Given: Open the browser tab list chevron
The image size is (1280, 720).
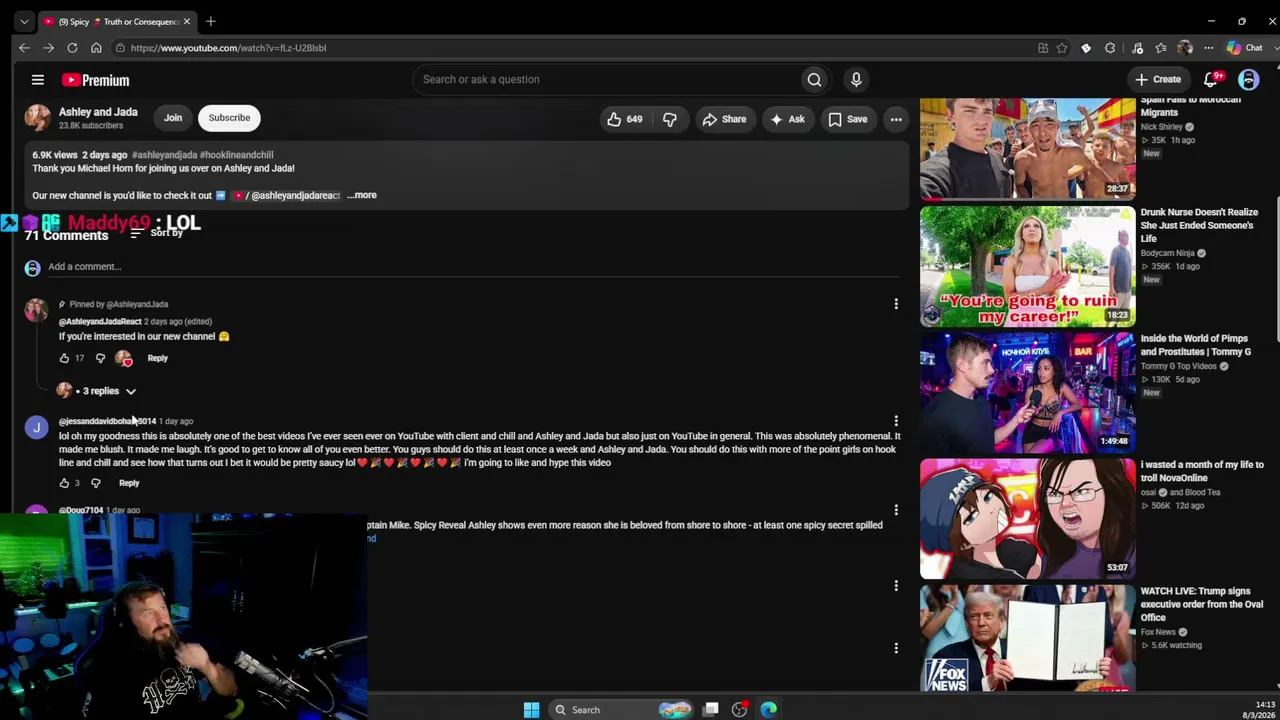Looking at the screenshot, I should coord(24,21).
